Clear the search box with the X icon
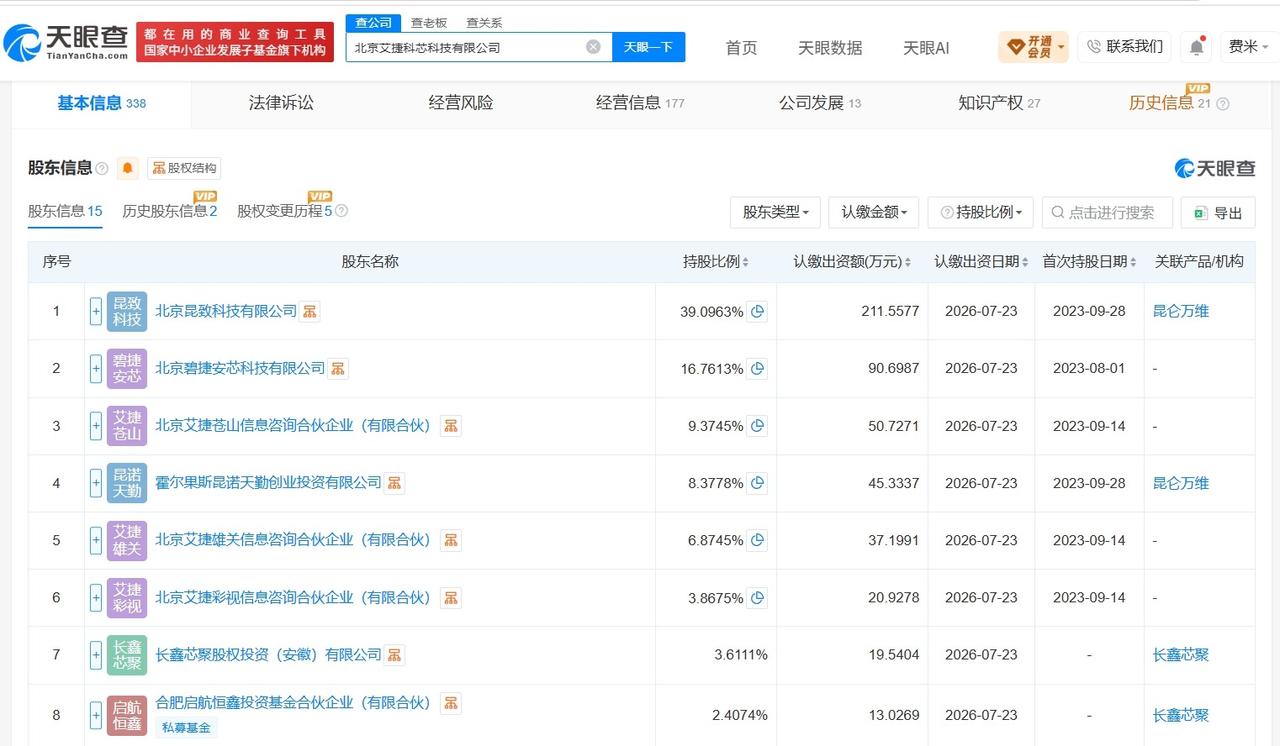 [593, 47]
